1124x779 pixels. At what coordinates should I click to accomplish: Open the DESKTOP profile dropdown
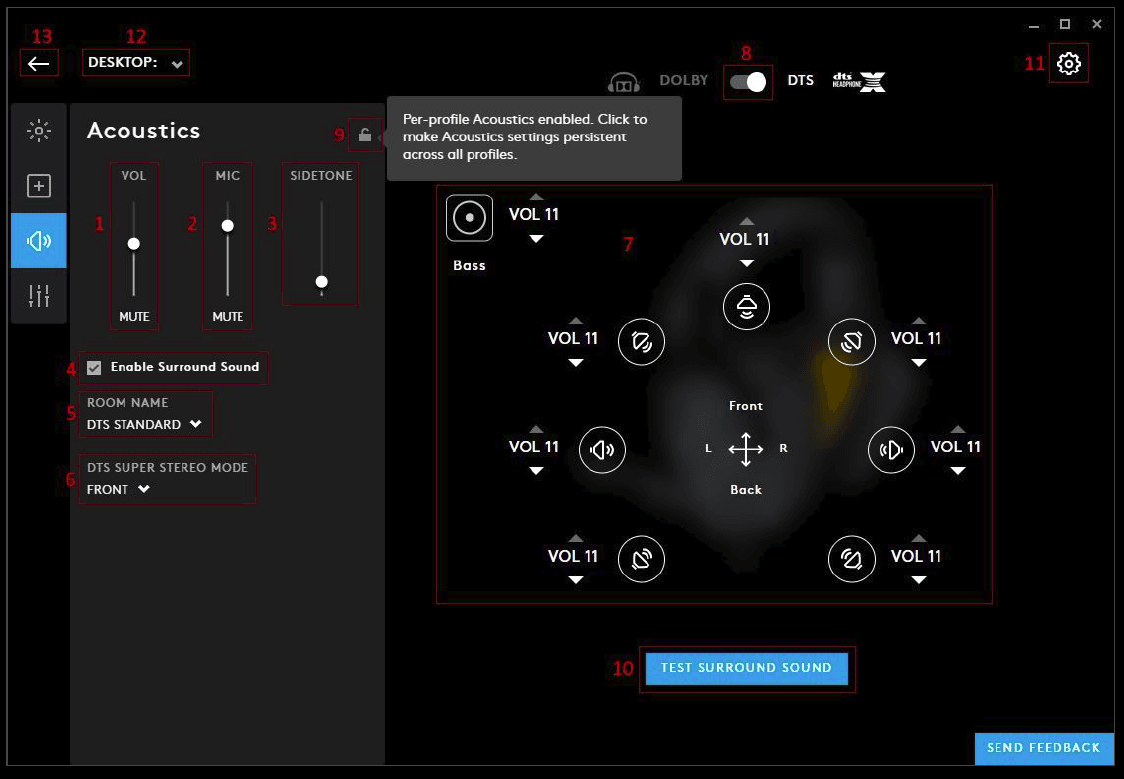point(135,62)
